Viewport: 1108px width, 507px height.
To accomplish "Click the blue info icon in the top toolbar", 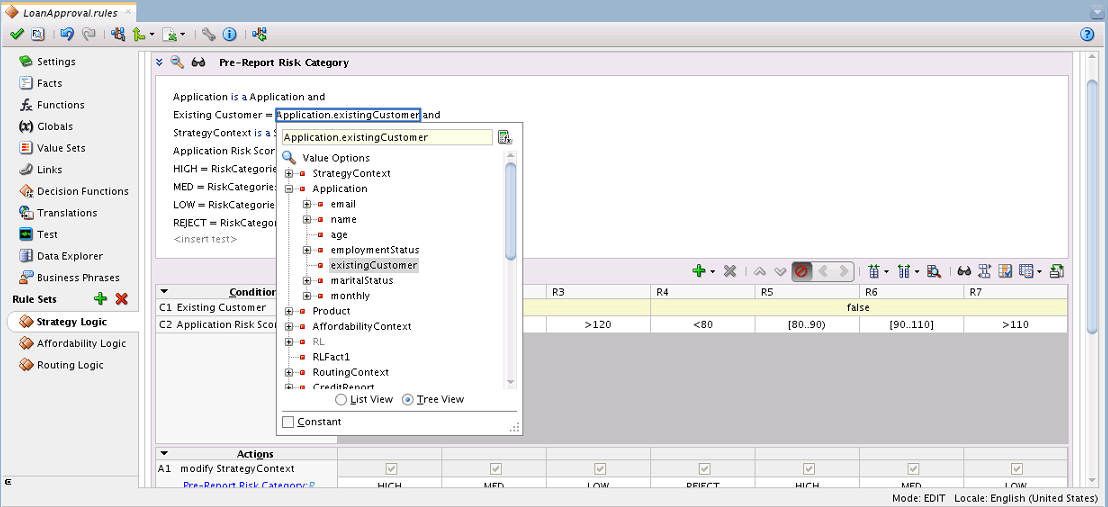I will [229, 34].
